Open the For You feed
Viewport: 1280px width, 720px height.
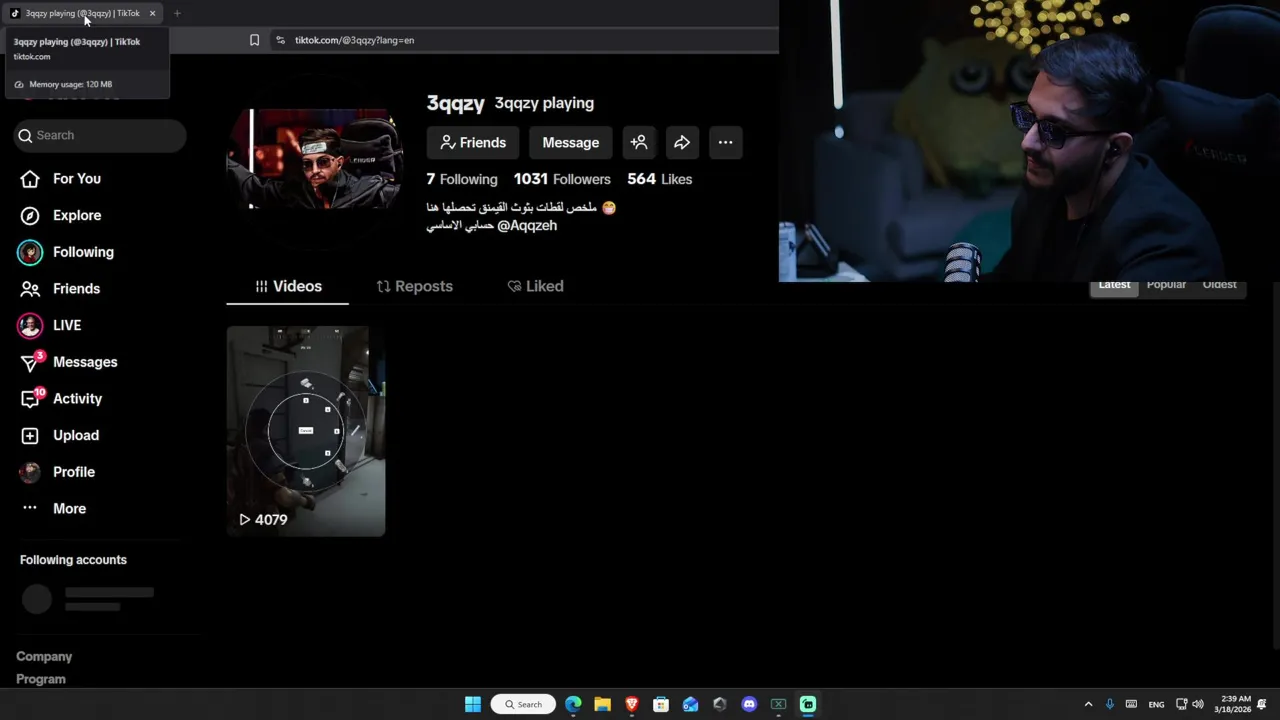[61, 179]
